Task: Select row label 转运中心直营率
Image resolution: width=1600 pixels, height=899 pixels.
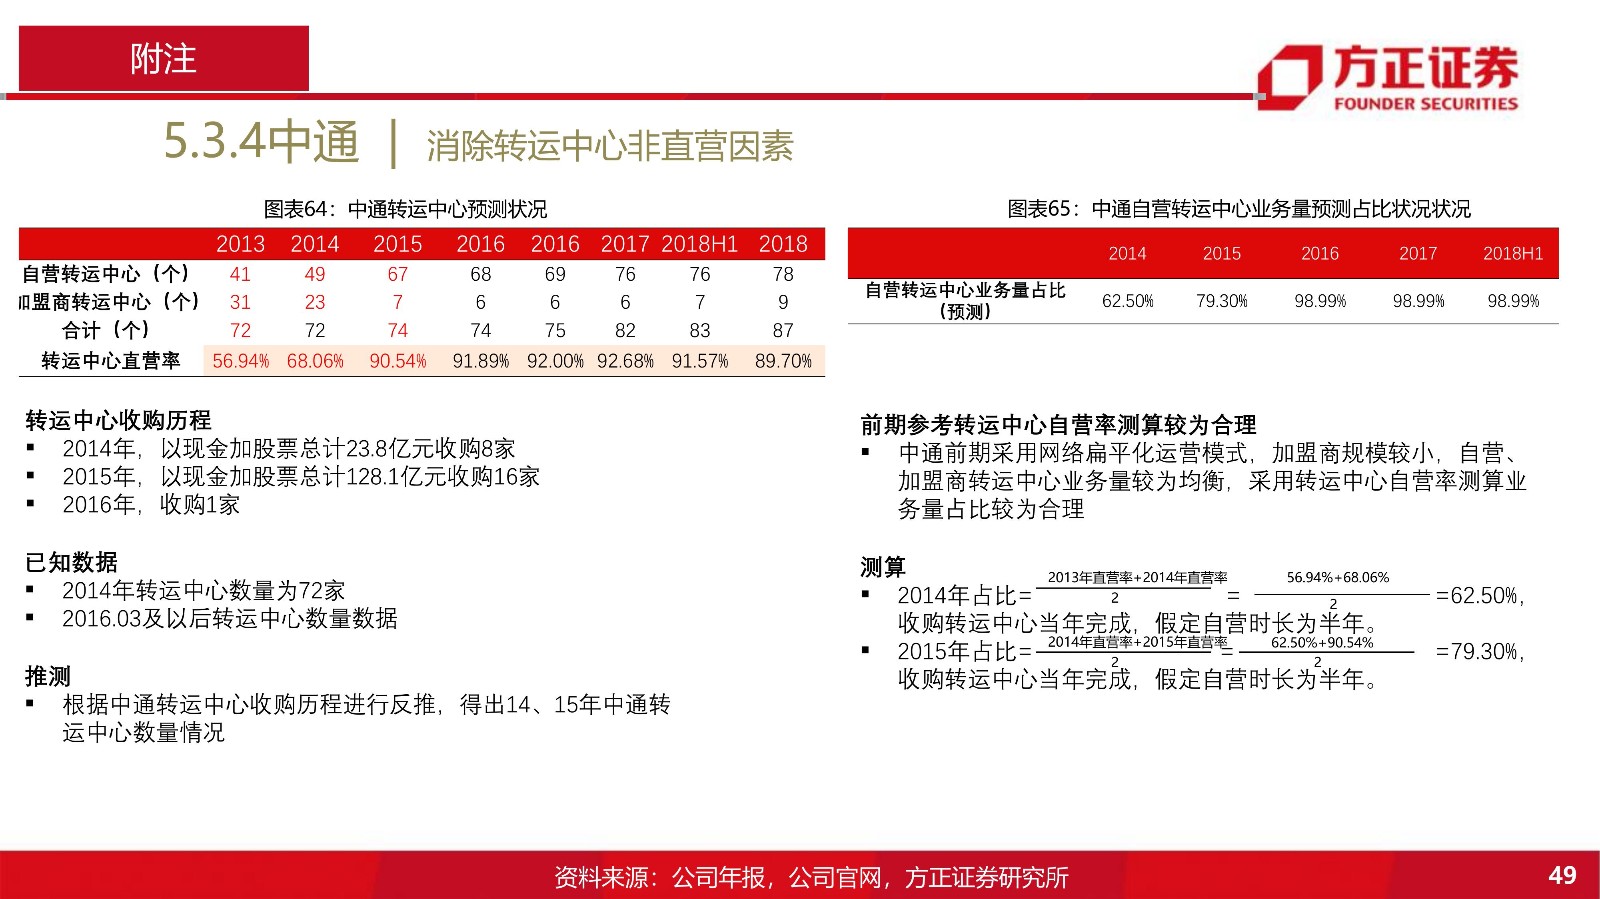Action: tap(111, 361)
